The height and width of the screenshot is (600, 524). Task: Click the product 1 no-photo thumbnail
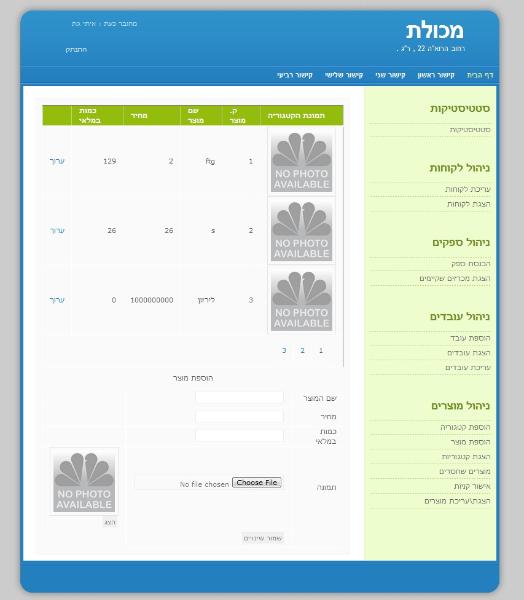(301, 161)
